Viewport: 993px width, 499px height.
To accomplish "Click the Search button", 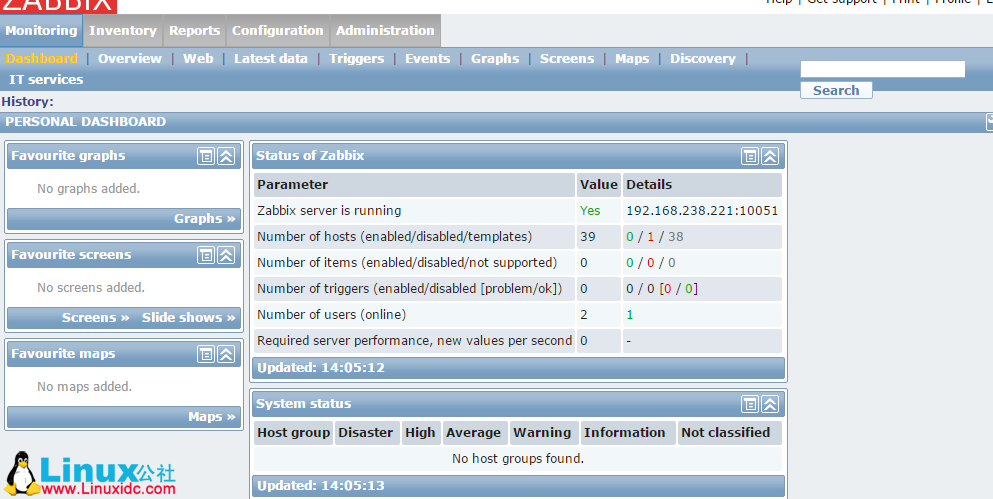I will click(x=836, y=91).
